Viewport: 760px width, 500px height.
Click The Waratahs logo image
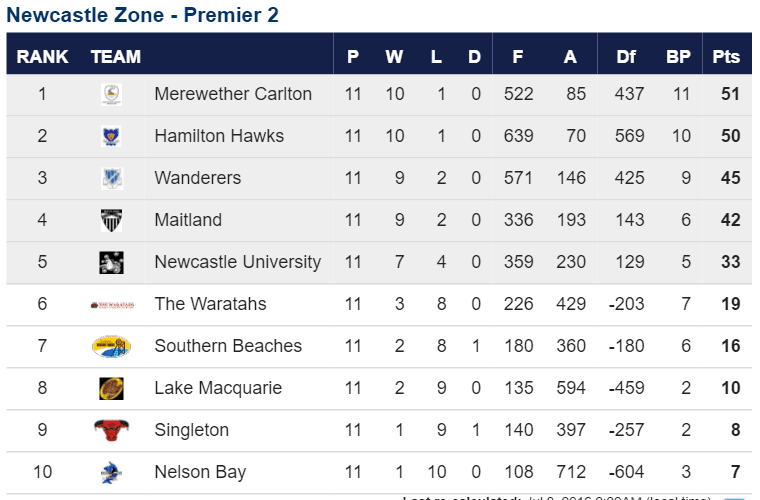tap(112, 305)
